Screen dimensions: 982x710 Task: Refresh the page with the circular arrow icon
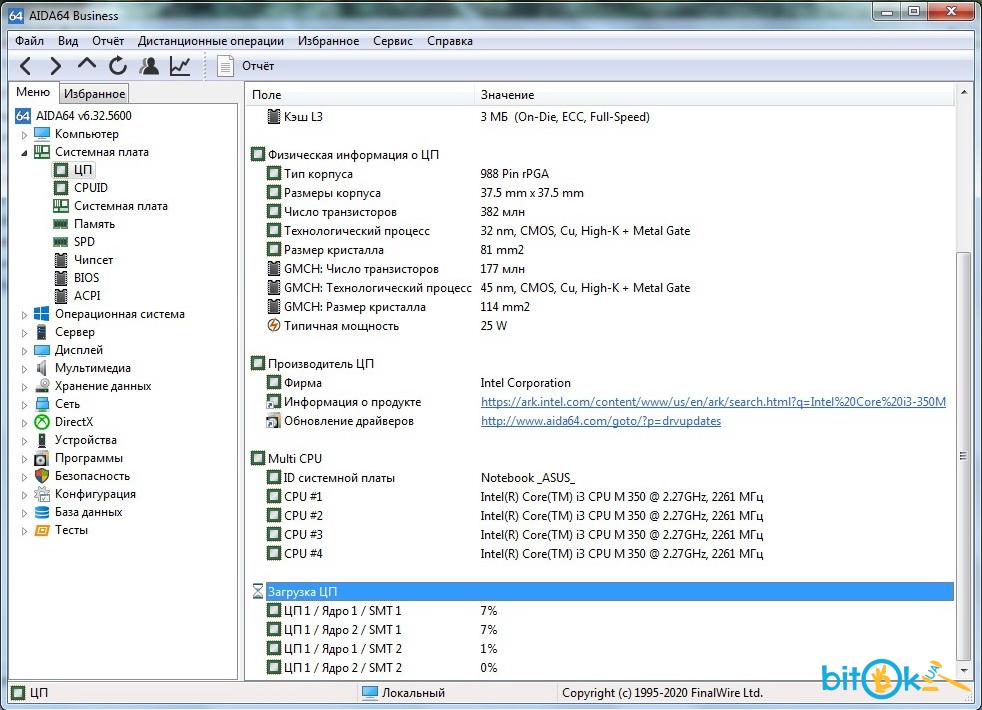point(118,66)
